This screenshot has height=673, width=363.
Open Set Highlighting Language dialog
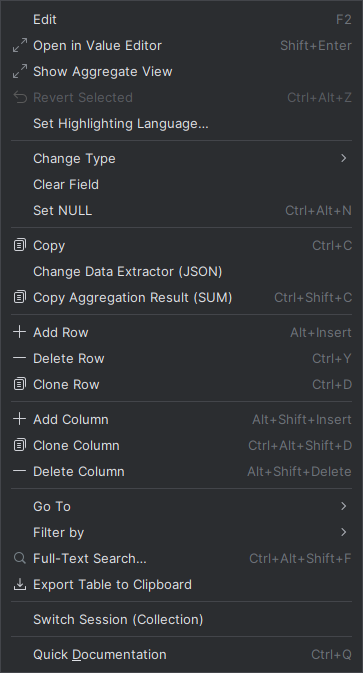coord(182,124)
